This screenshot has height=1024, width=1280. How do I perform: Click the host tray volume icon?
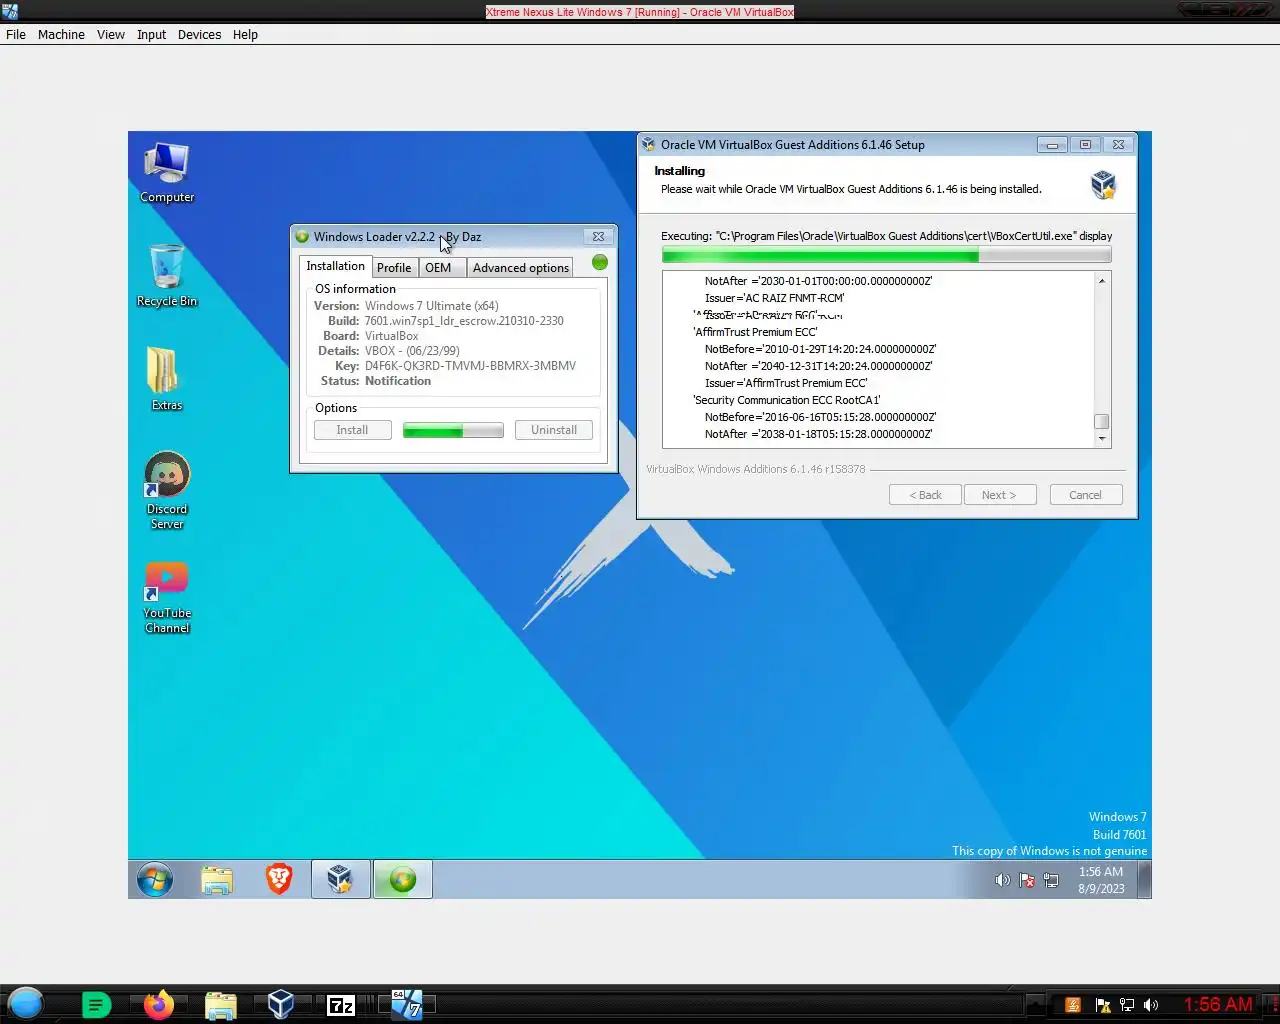click(x=1151, y=1005)
